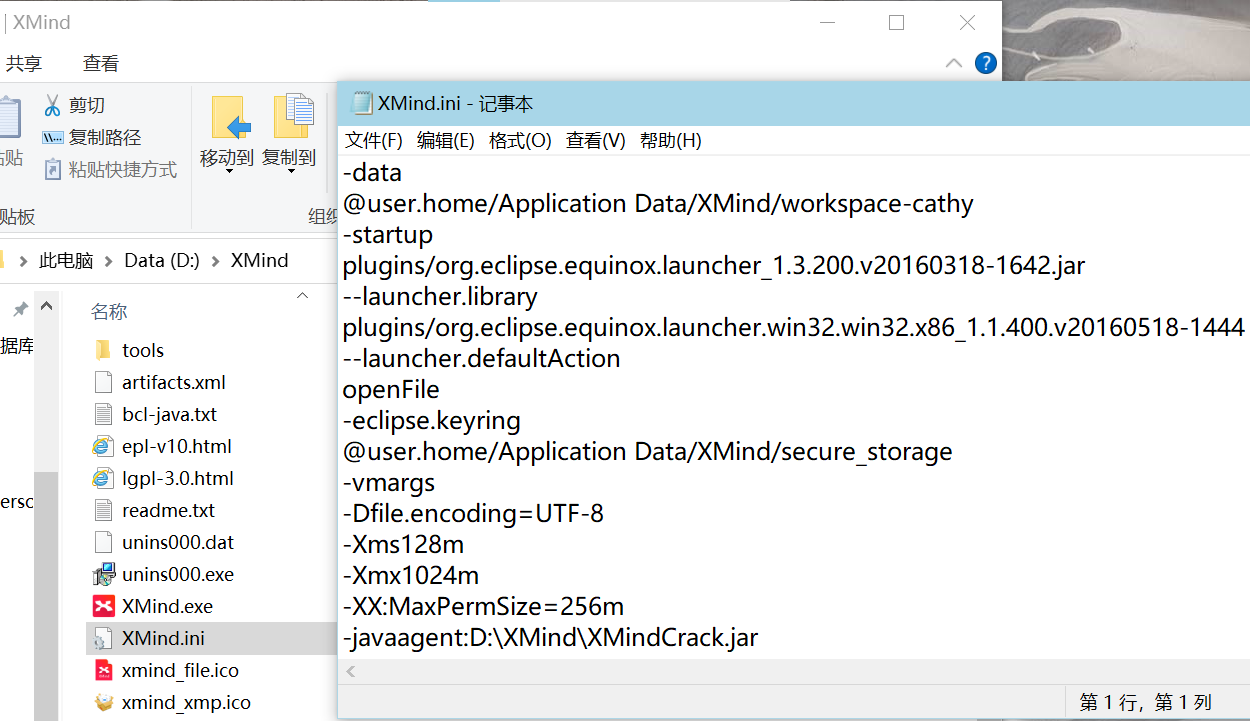
Task: Select the XMind.exe application icon
Action: [x=103, y=606]
